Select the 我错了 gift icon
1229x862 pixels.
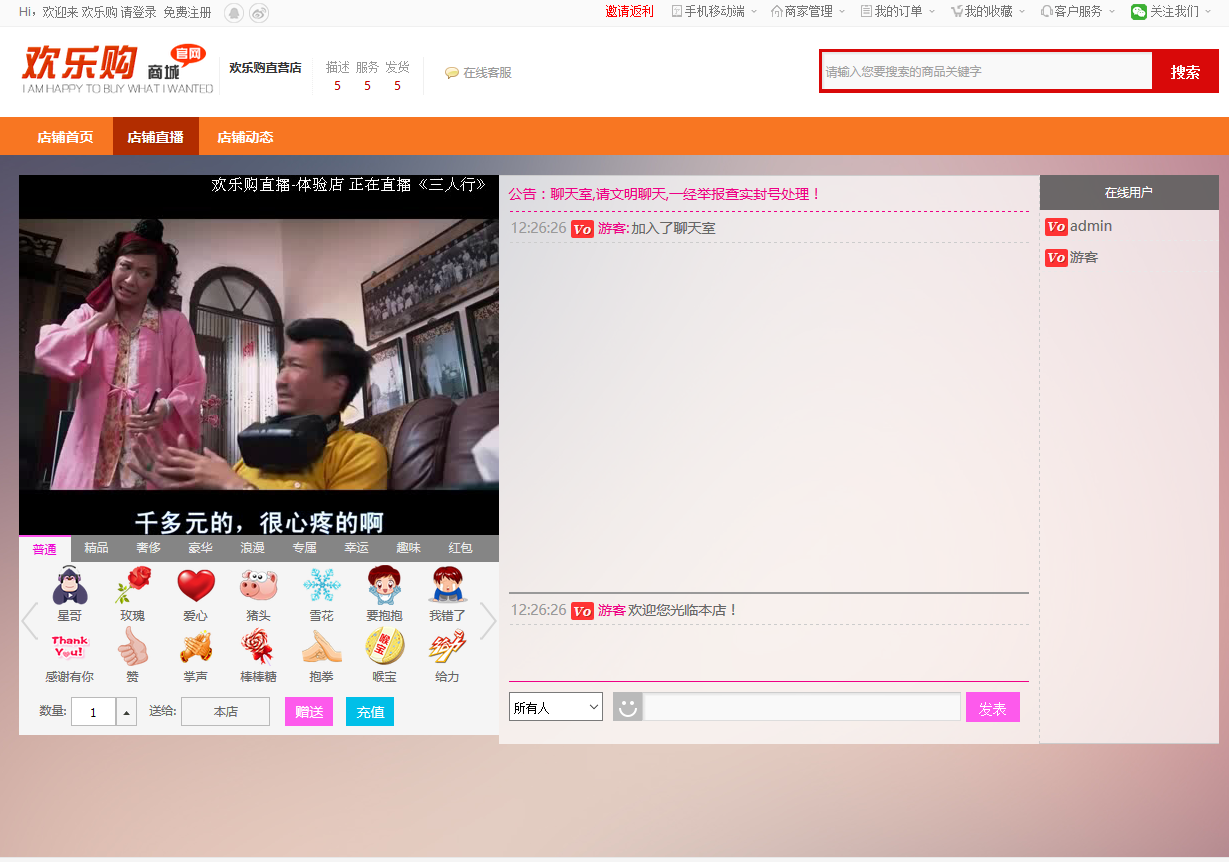coord(447,585)
